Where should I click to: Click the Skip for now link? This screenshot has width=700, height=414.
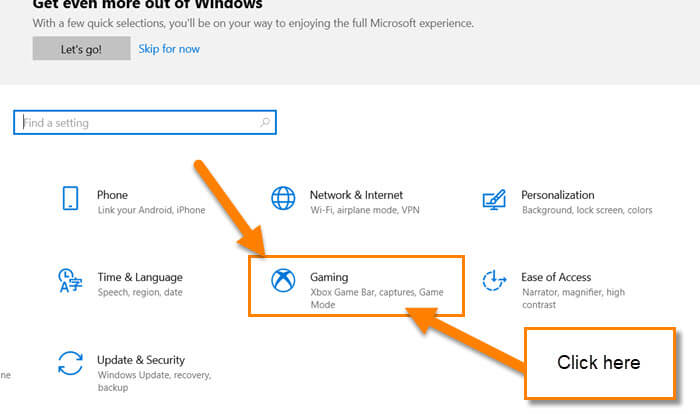click(x=169, y=49)
